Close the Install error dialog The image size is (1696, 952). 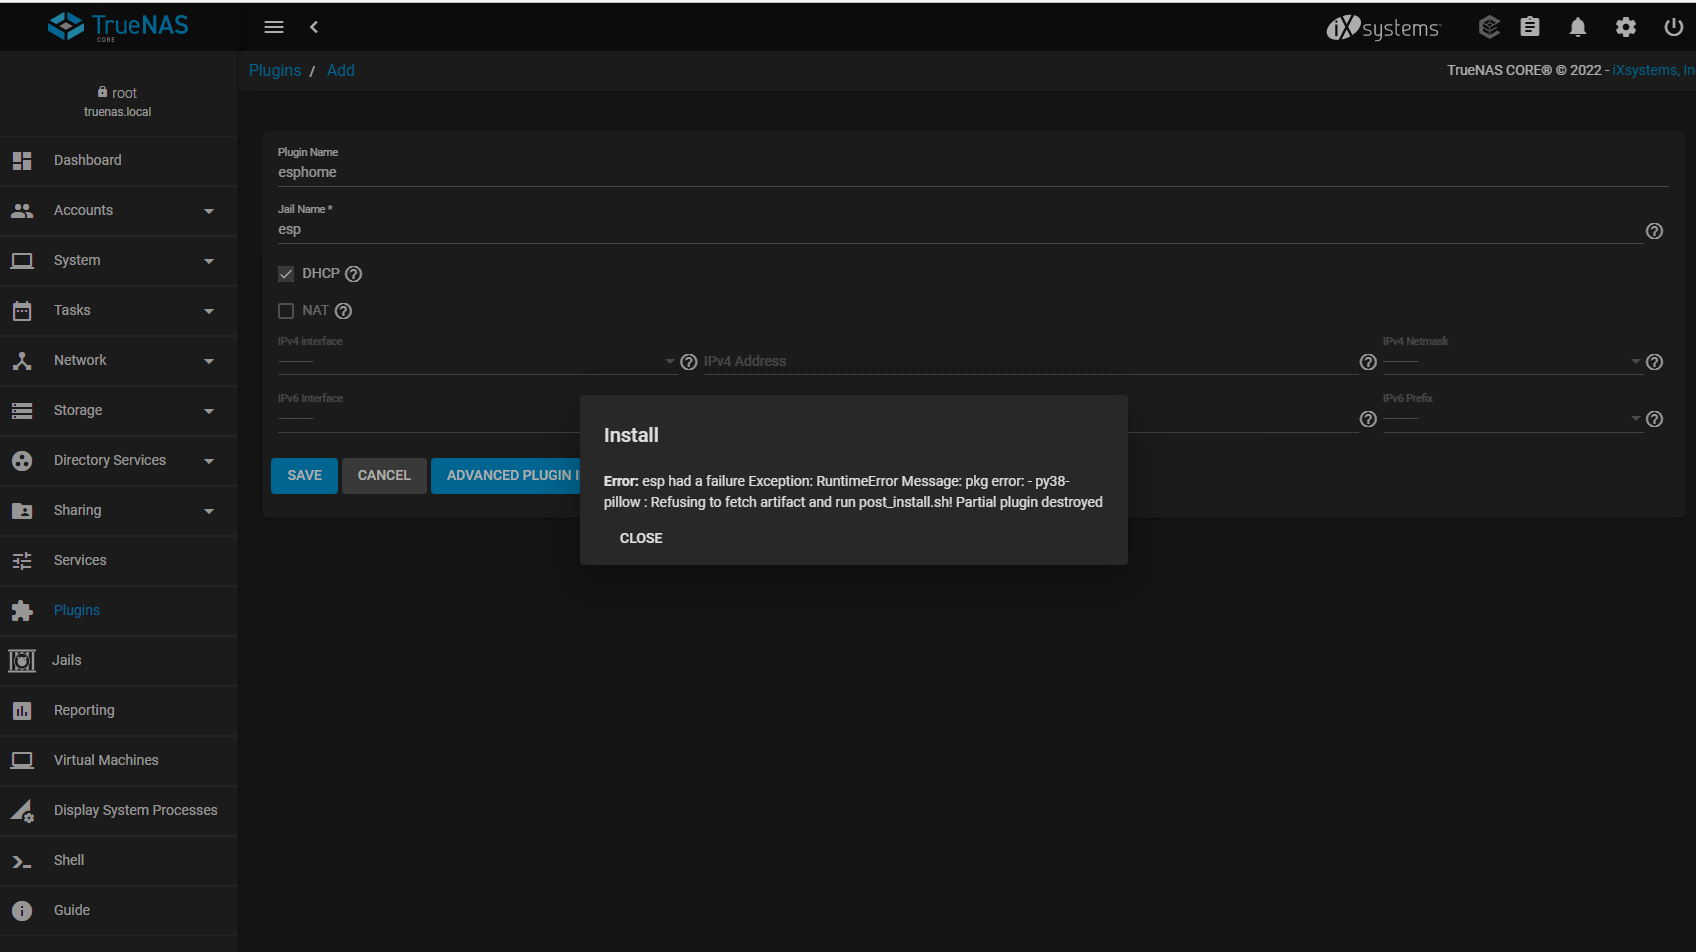click(641, 538)
